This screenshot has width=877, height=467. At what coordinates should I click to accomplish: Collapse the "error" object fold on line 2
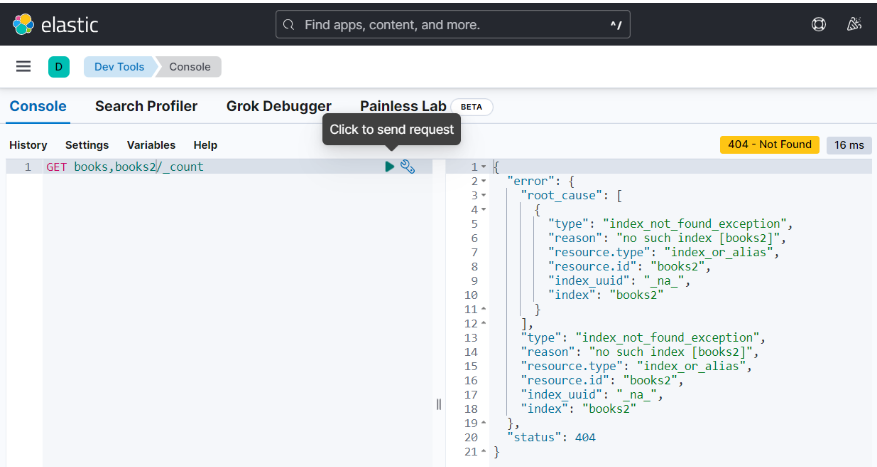point(484,181)
